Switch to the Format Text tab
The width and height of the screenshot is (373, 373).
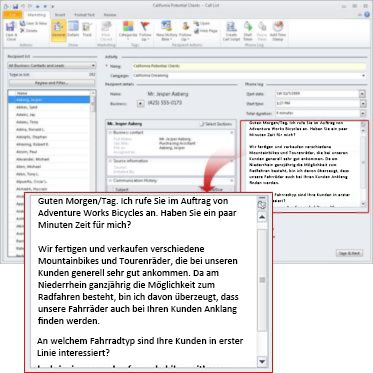coord(84,15)
